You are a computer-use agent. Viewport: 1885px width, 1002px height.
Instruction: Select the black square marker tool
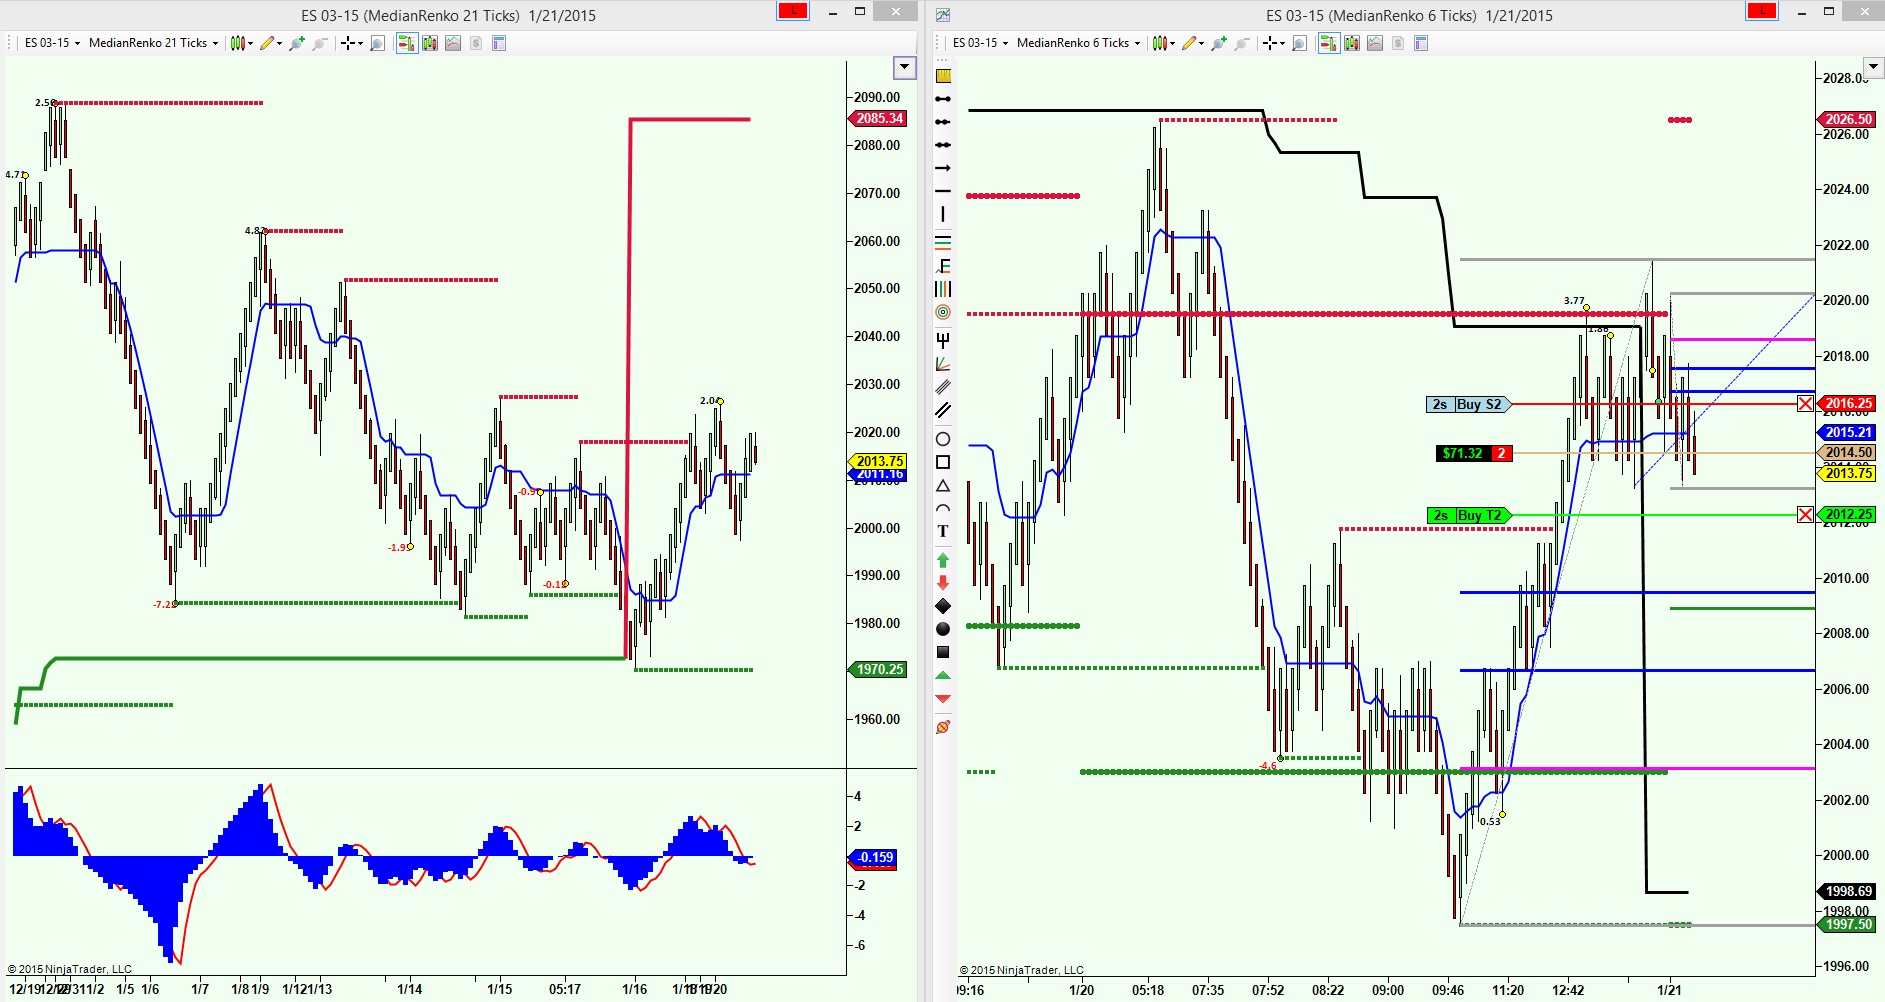pos(943,652)
